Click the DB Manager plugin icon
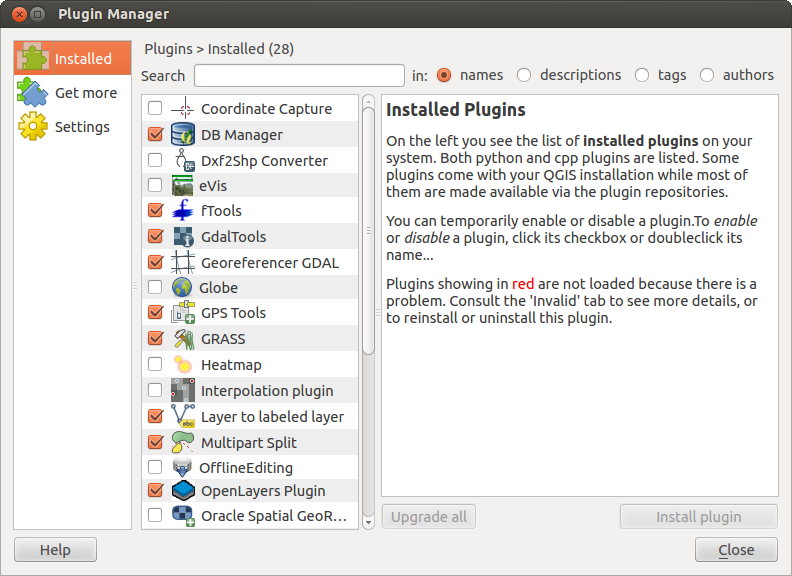 183,134
